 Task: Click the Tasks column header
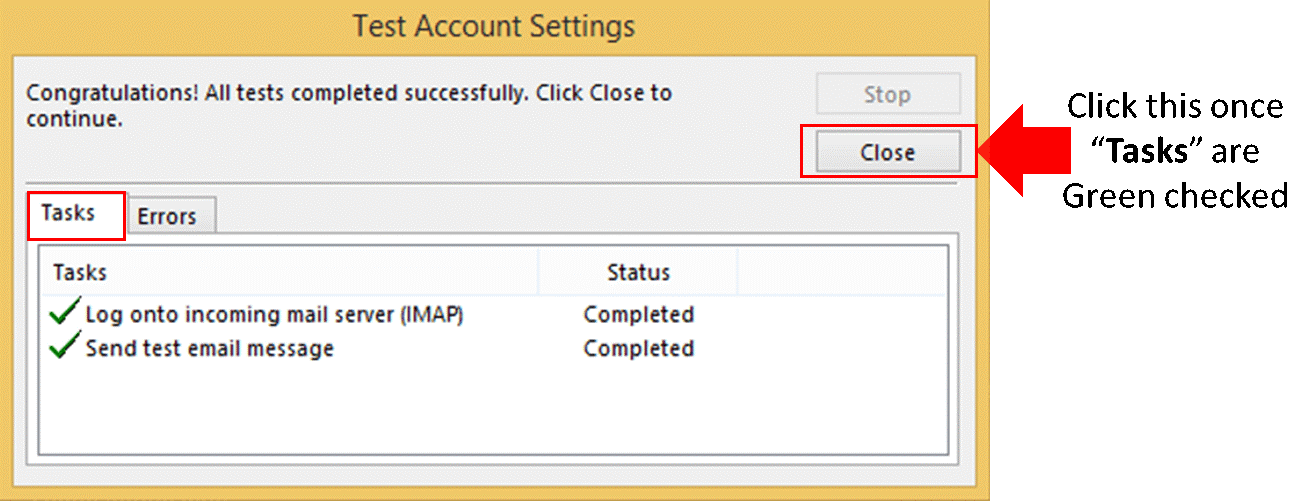[x=289, y=272]
